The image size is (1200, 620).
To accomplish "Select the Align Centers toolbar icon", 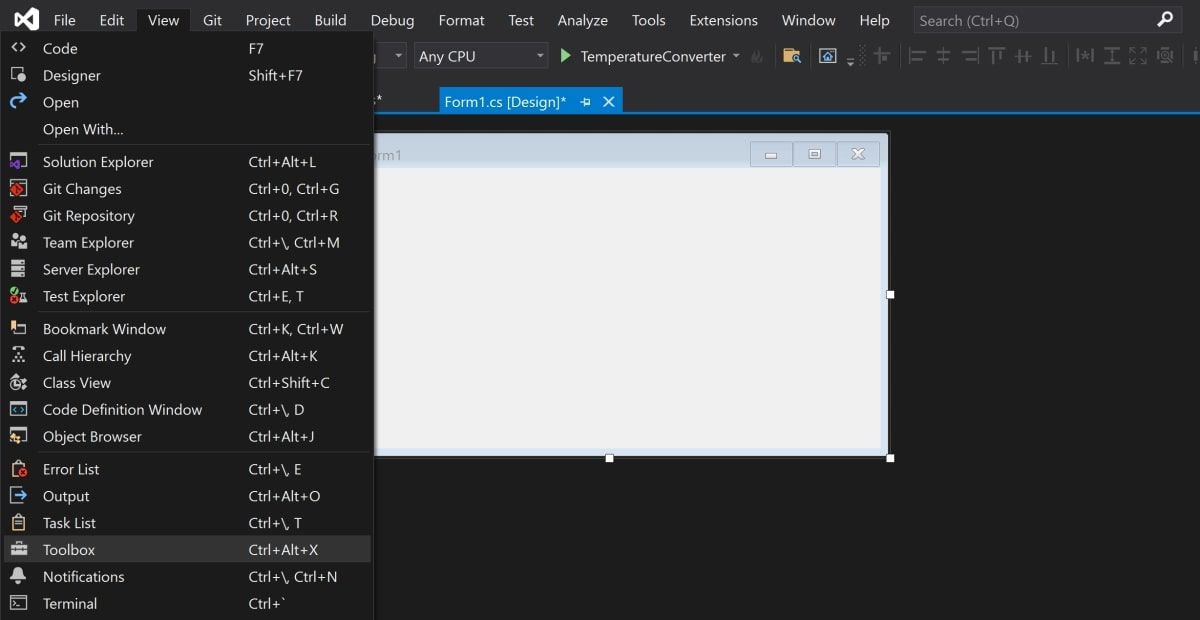I will [x=943, y=56].
